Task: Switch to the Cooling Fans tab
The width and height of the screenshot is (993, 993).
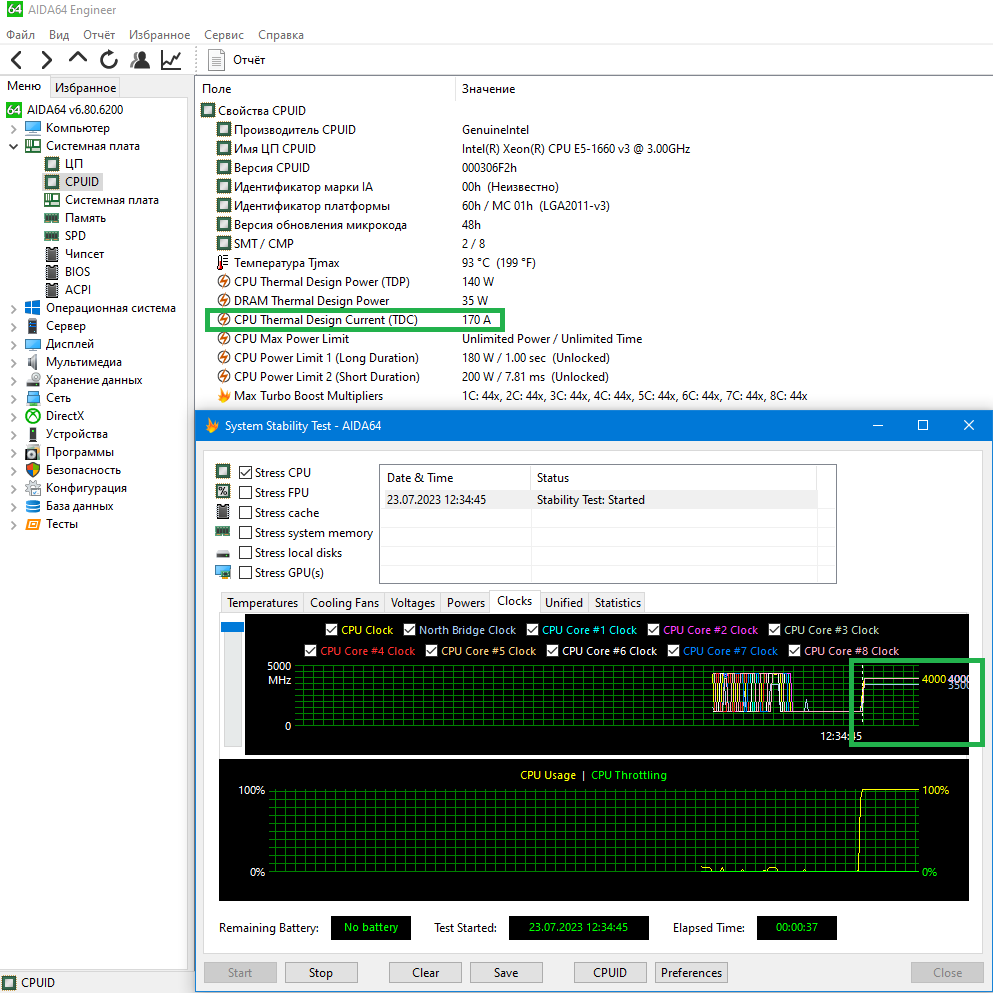Action: [x=344, y=603]
